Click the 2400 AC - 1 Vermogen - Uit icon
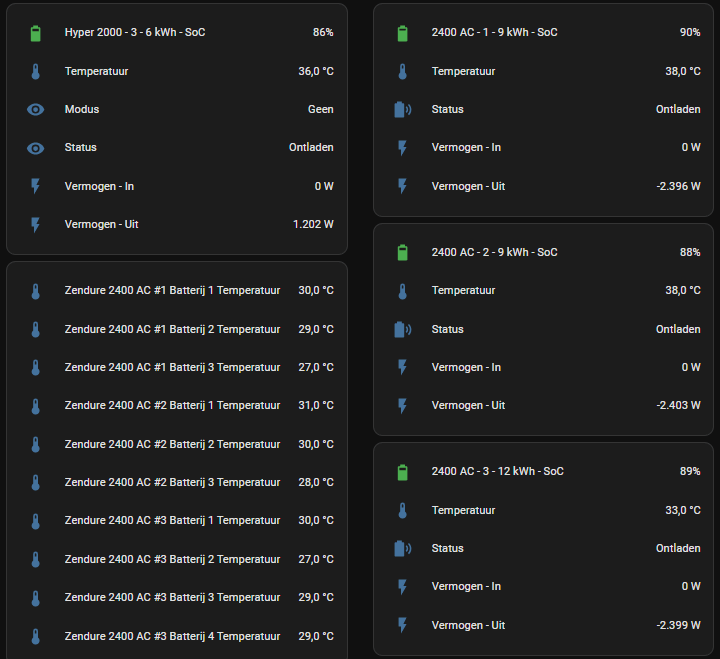720x659 pixels. [x=402, y=186]
